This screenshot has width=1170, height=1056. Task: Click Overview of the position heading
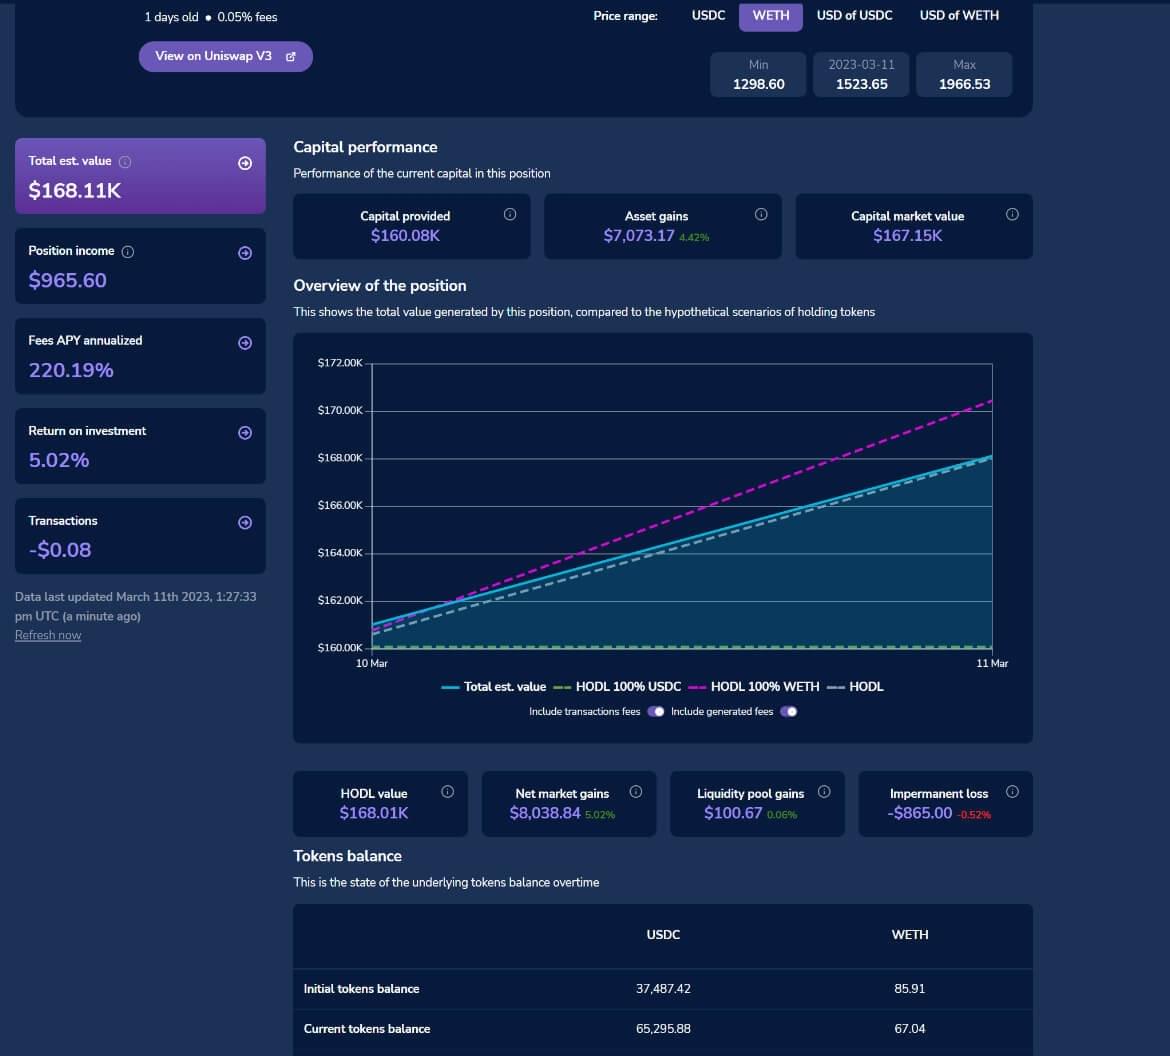click(380, 286)
